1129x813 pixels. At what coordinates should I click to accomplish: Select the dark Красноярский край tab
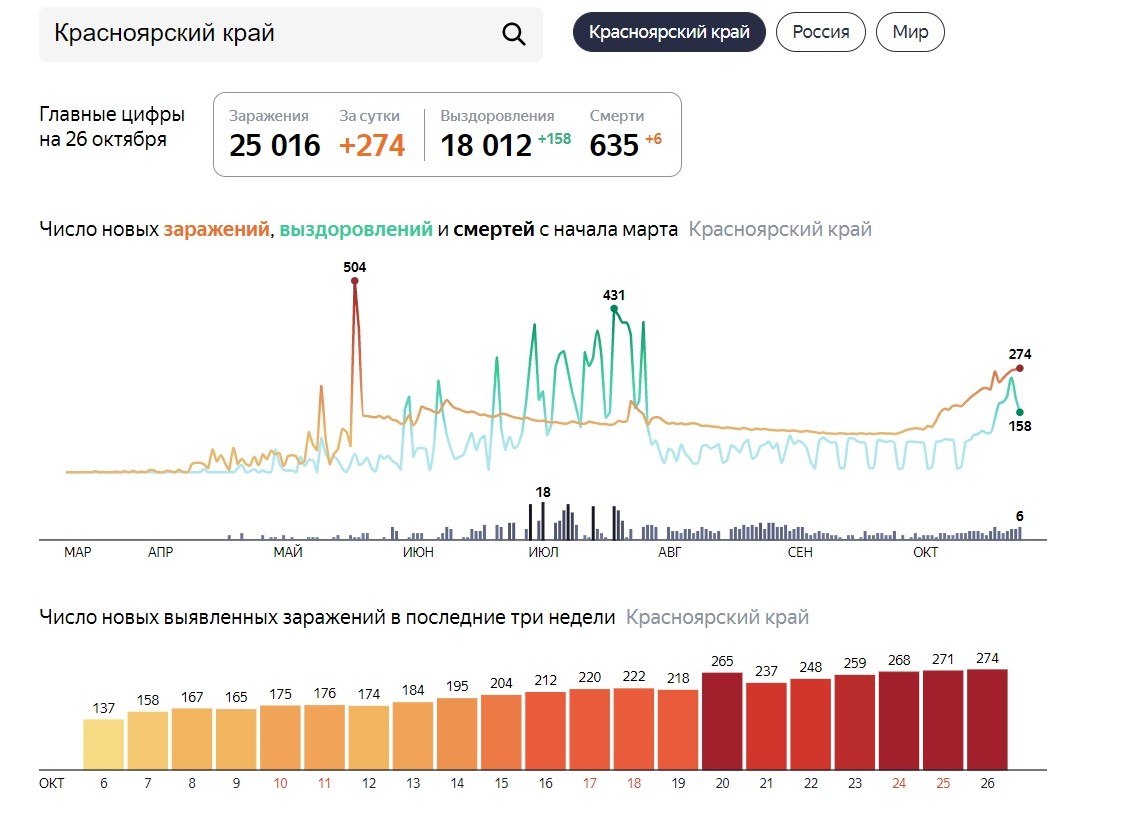pyautogui.click(x=668, y=32)
